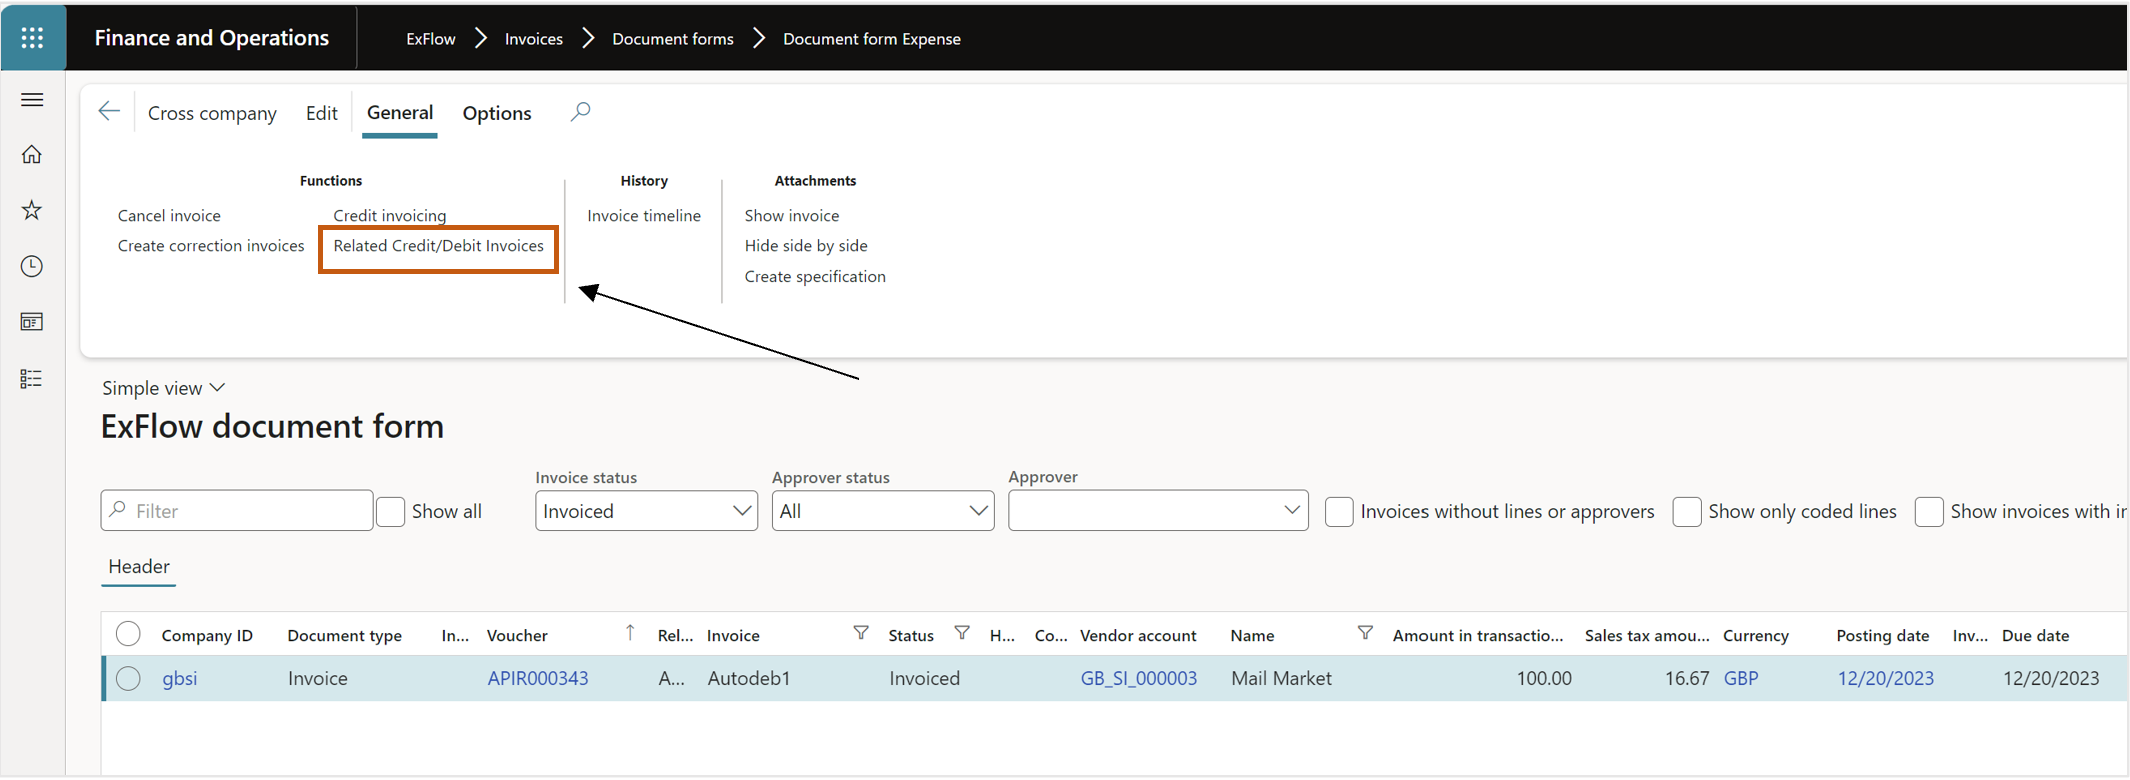Viewport: 2130px width, 780px height.
Task: Click Autodeb1 invoice cell
Action: click(749, 678)
